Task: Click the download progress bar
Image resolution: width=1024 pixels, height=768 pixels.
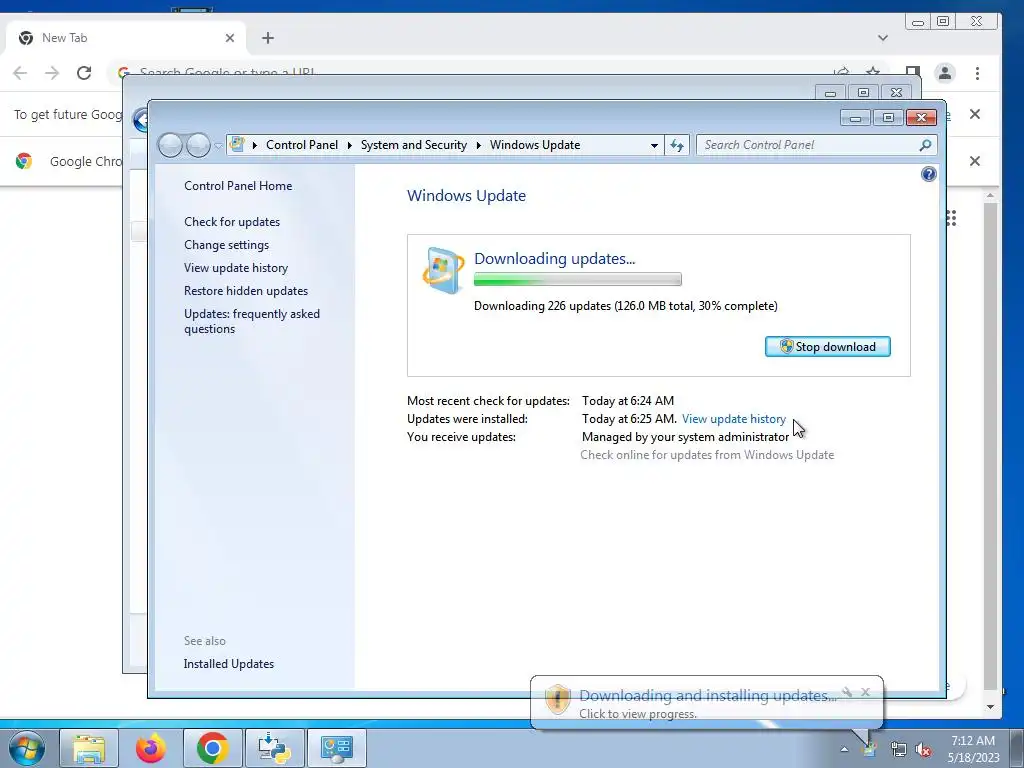Action: click(x=577, y=280)
